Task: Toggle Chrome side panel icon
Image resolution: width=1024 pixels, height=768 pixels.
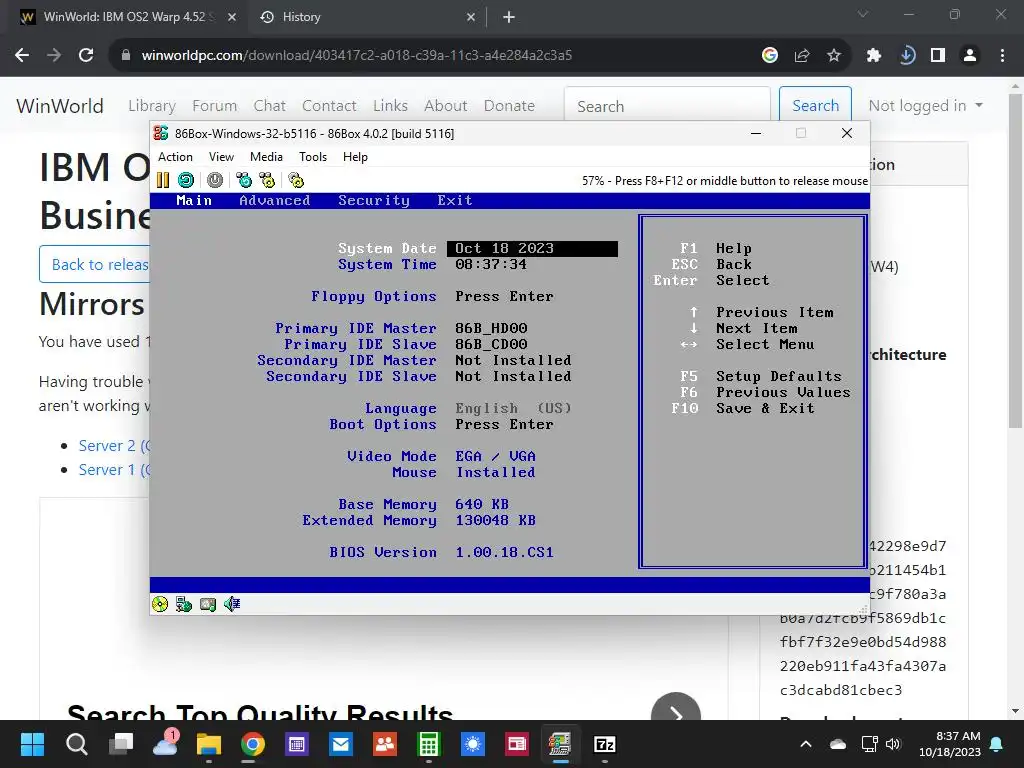Action: click(938, 56)
